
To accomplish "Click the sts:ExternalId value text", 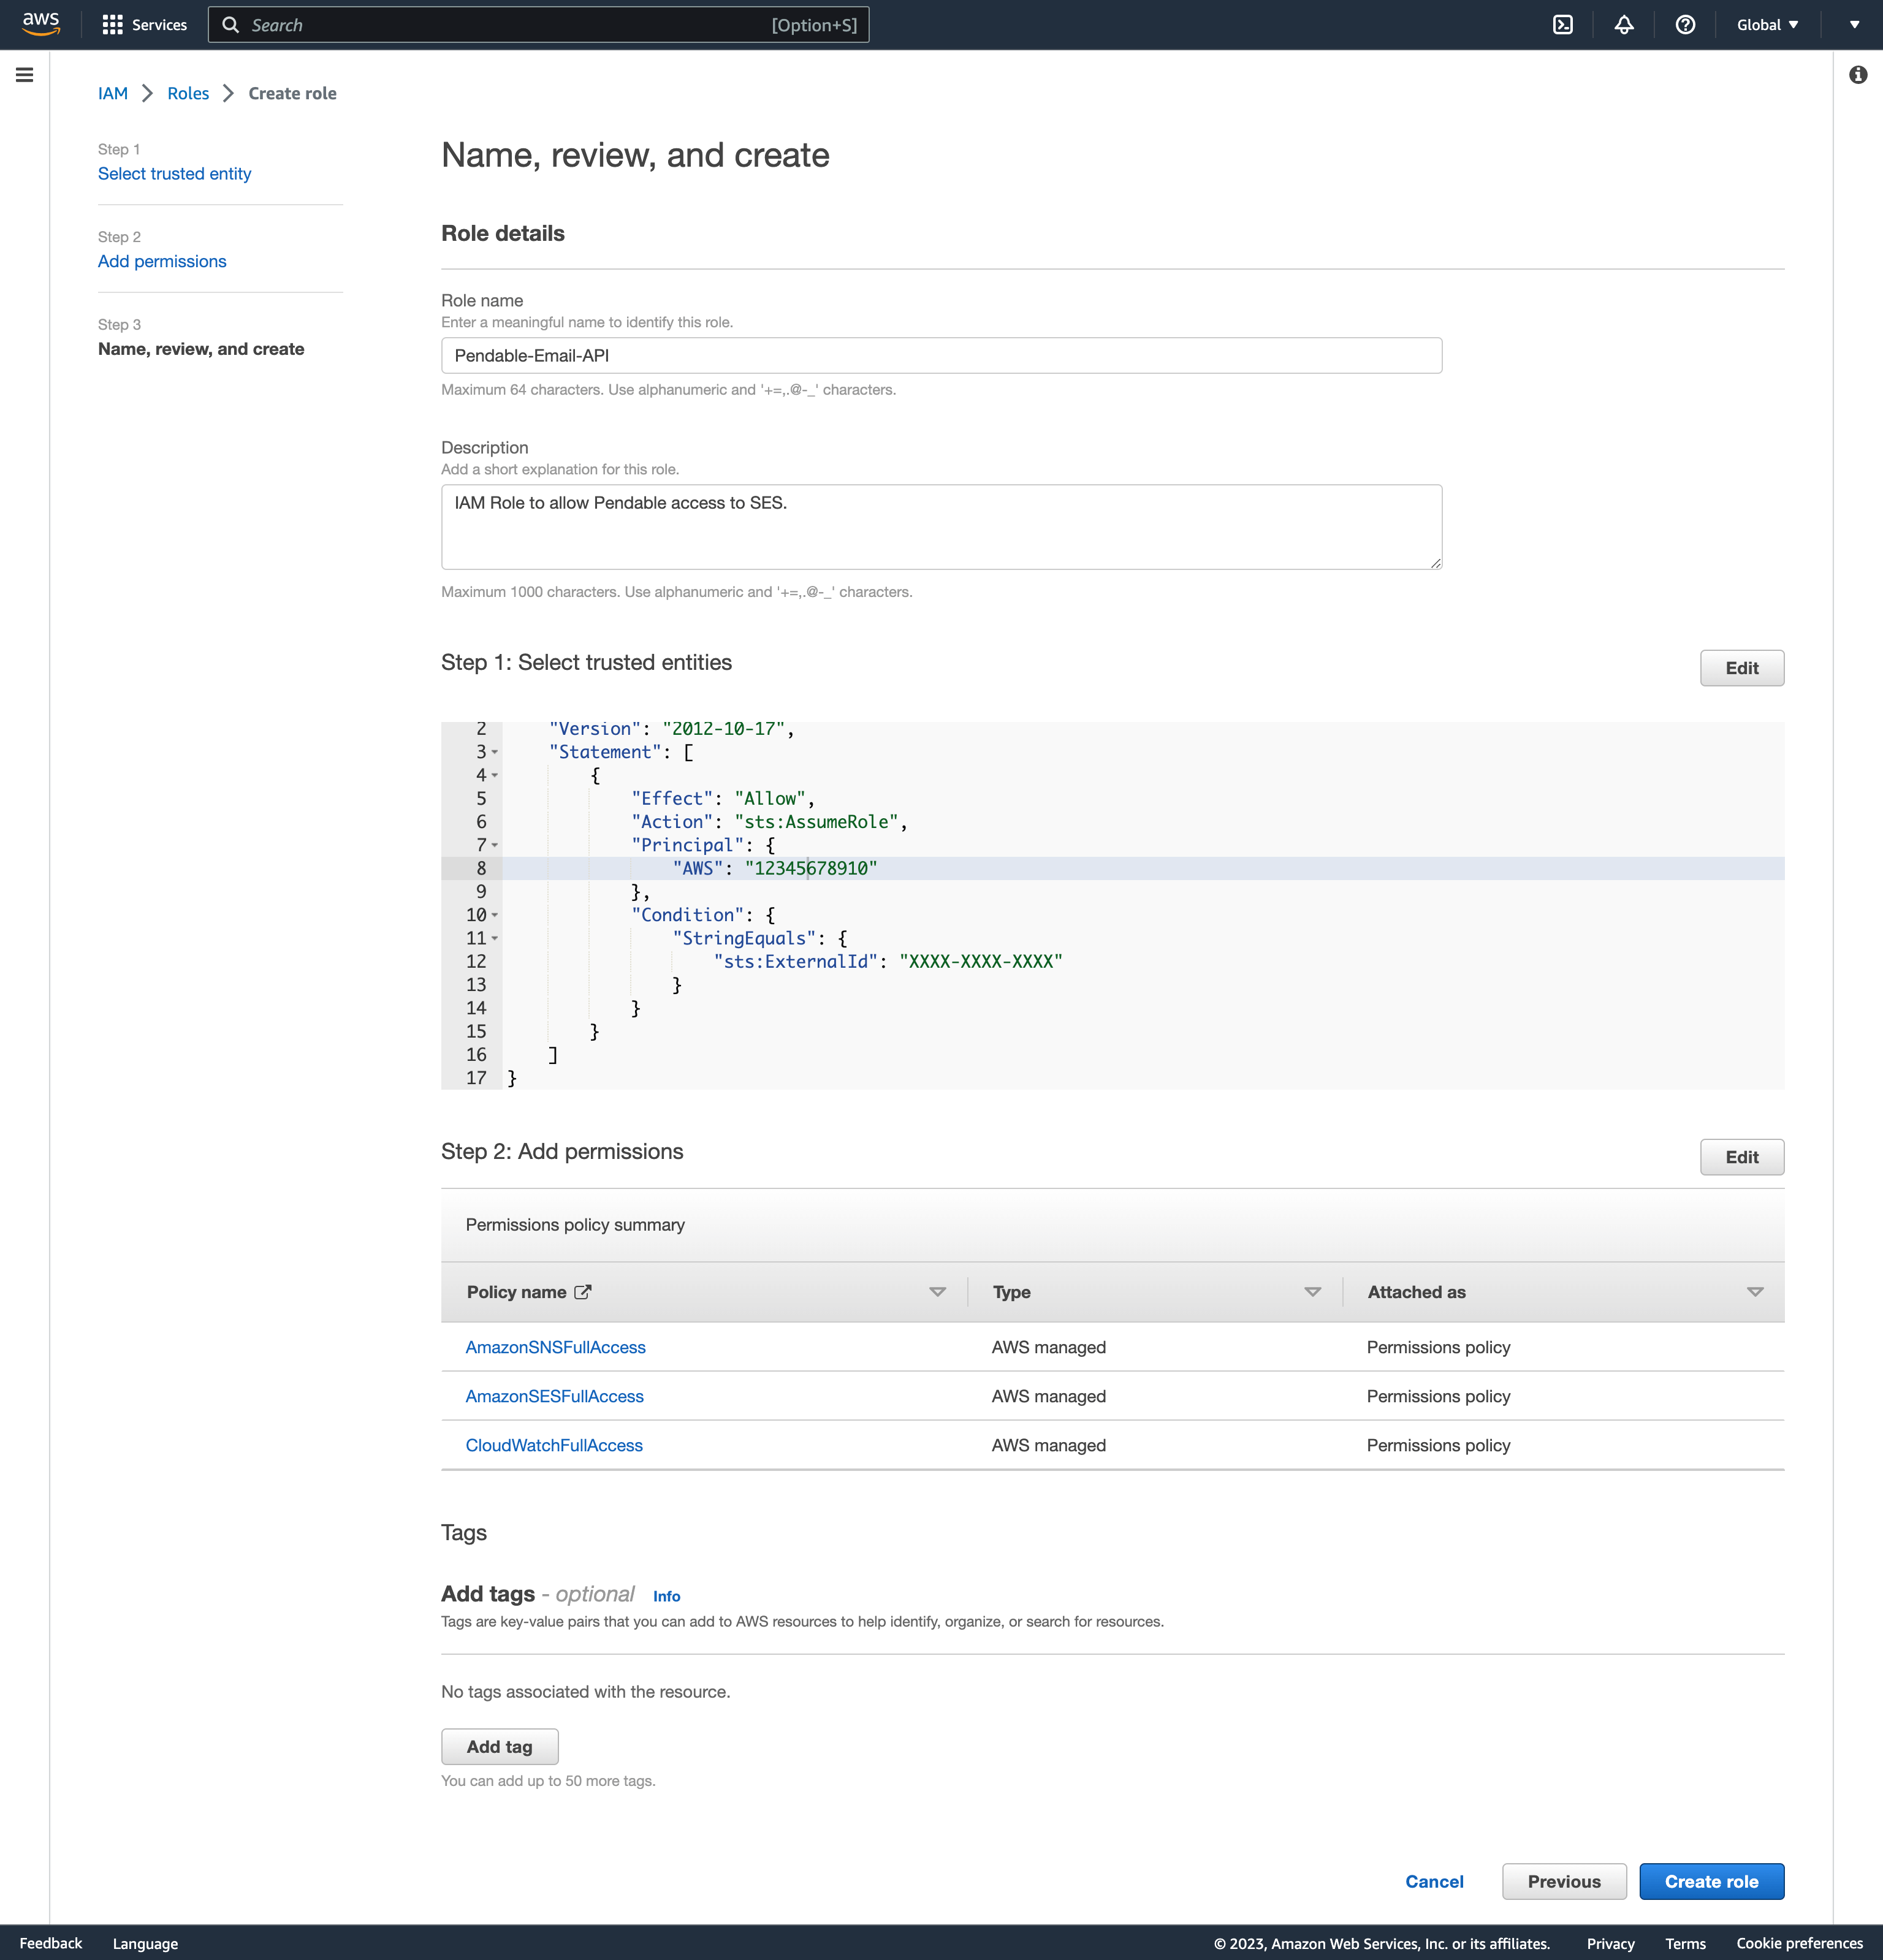I will coord(980,961).
